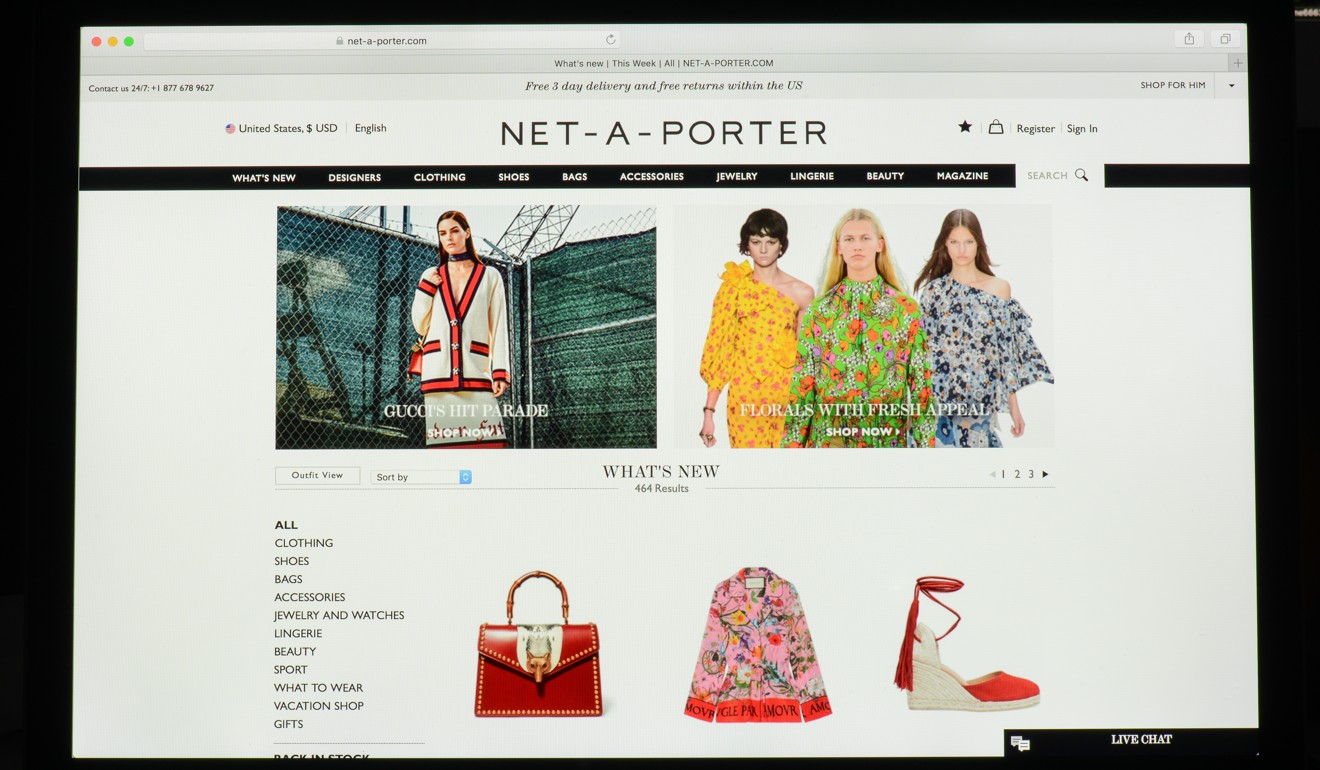1320x770 pixels.
Task: Show all tabs overview icon
Action: pos(1225,39)
